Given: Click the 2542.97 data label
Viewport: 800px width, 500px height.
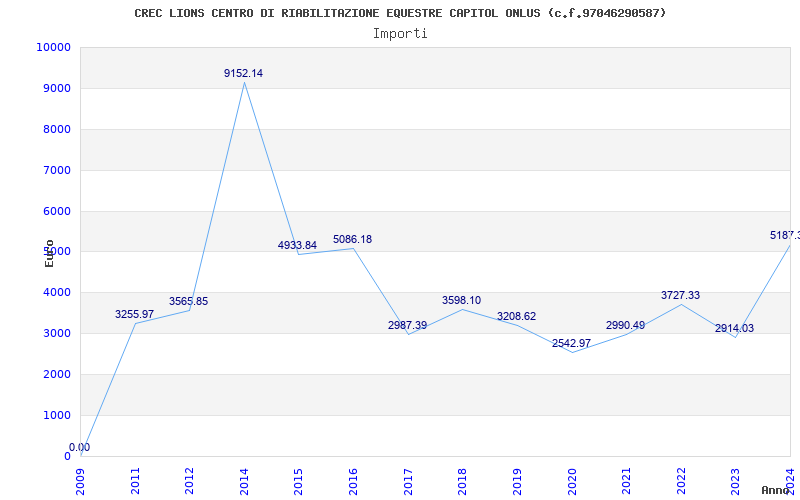Looking at the screenshot, I should [x=571, y=343].
